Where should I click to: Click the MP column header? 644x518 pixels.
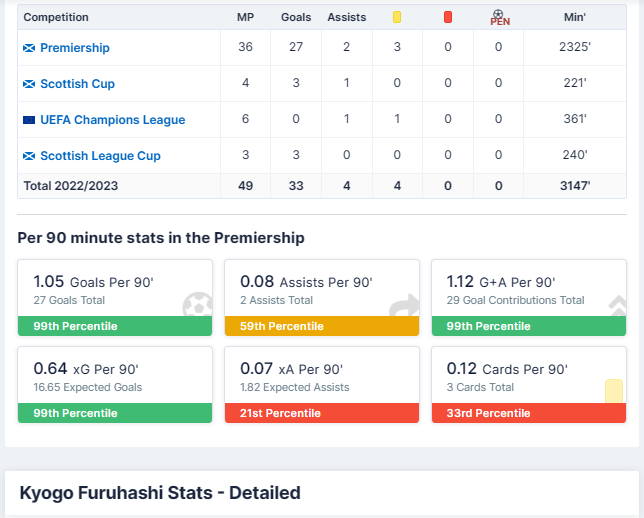coord(245,17)
